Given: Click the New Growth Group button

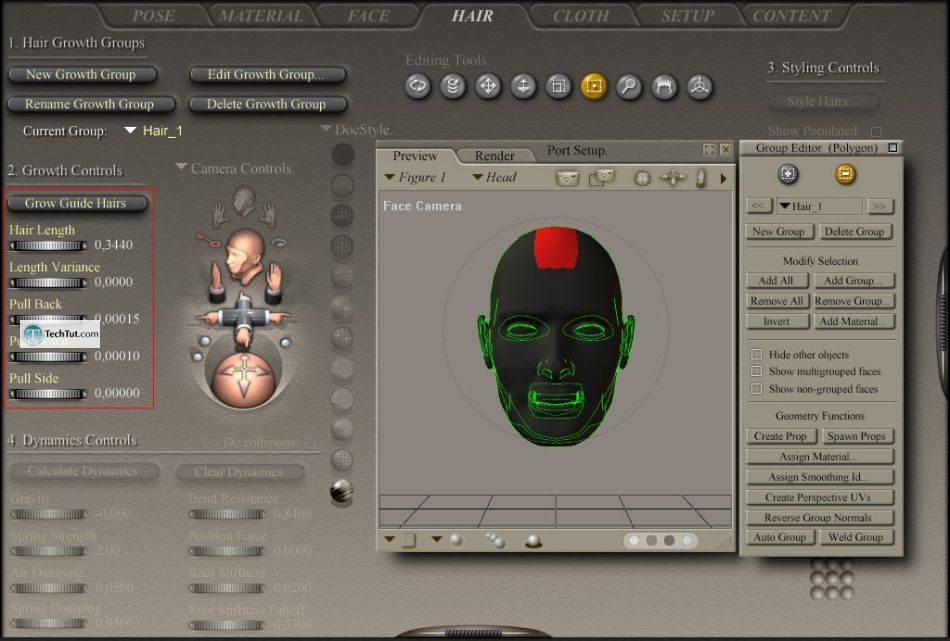Looking at the screenshot, I should (x=81, y=75).
